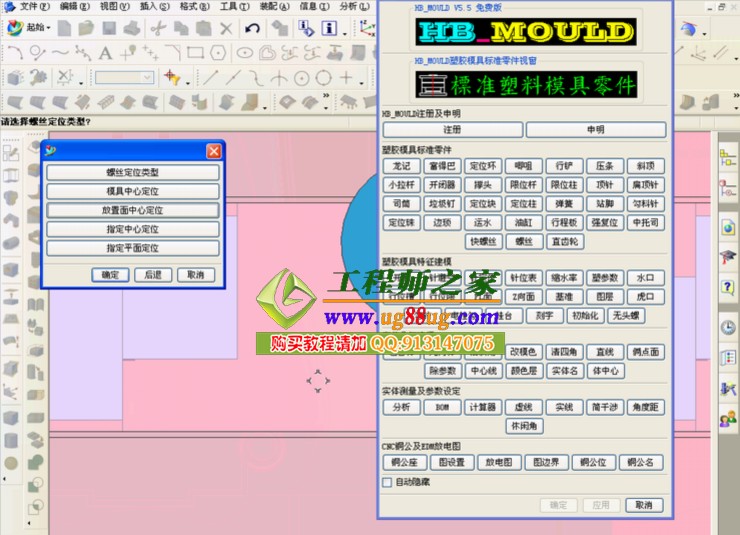Image resolution: width=740 pixels, height=535 pixels.
Task: Expand the selection filter dropdown arrow
Action: 188,83
